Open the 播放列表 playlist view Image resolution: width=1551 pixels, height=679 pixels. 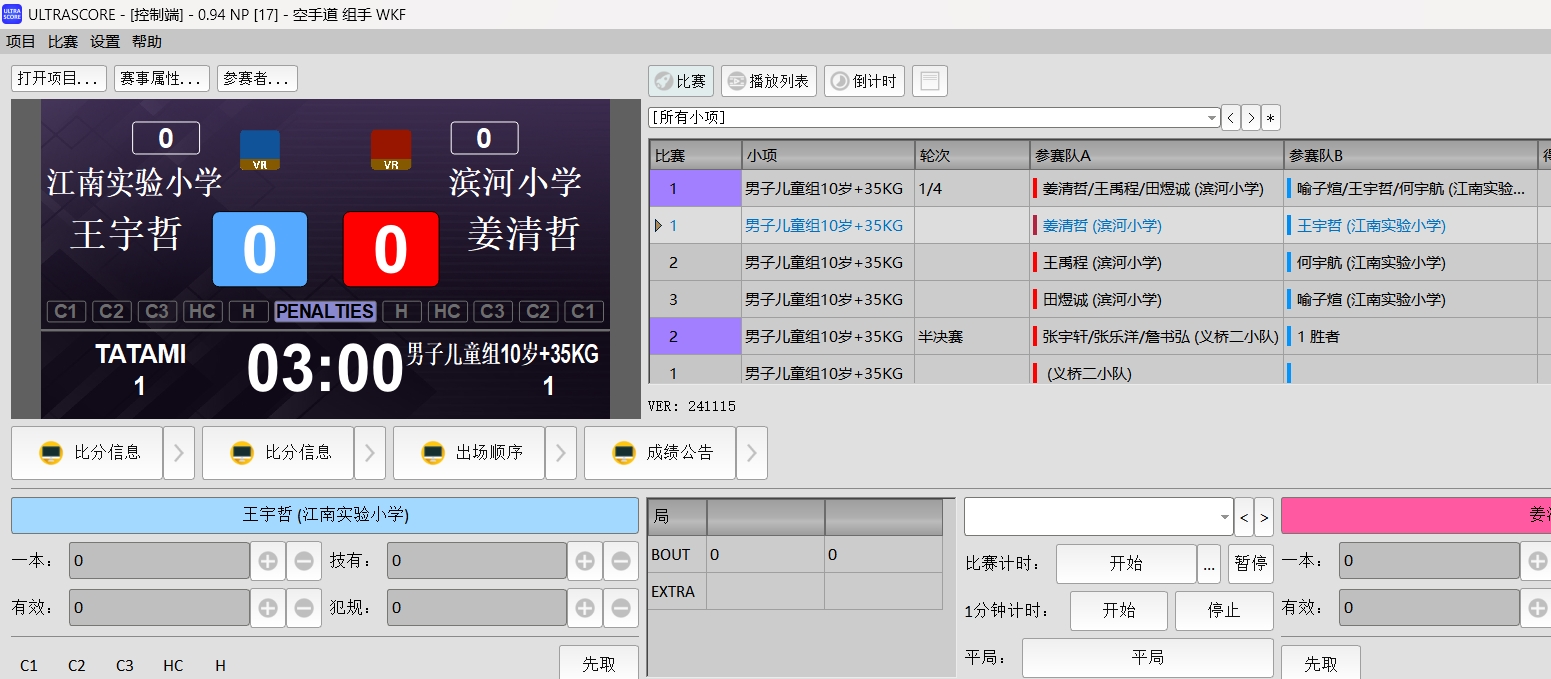click(x=768, y=81)
